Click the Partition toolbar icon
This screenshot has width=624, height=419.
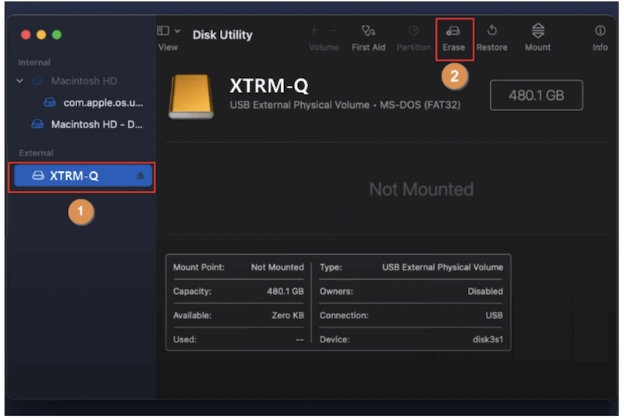click(x=414, y=32)
